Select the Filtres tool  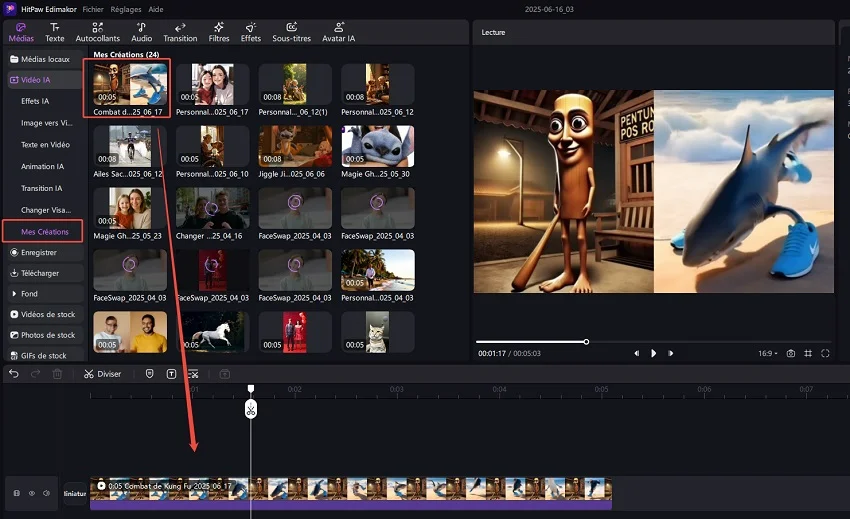218,32
